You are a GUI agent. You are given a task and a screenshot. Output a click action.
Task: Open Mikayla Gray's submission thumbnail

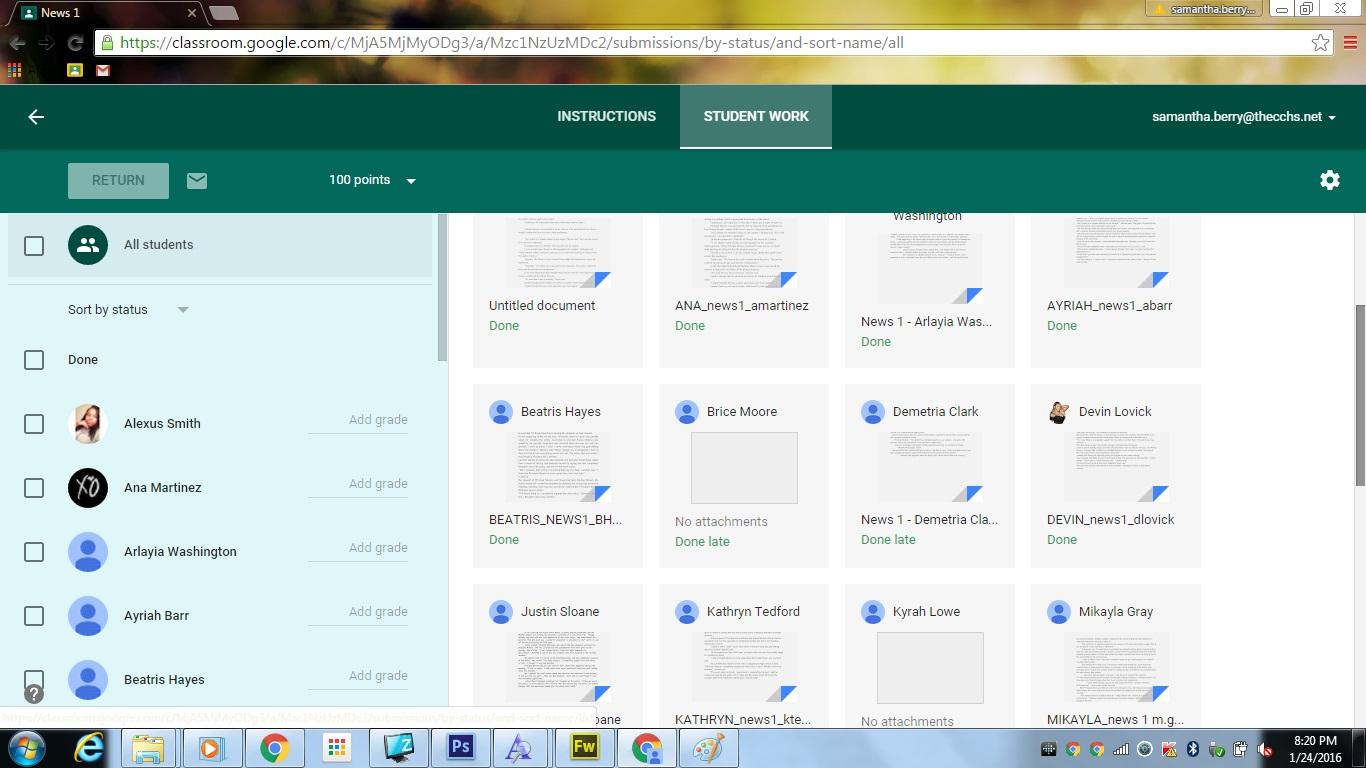pyautogui.click(x=1116, y=667)
